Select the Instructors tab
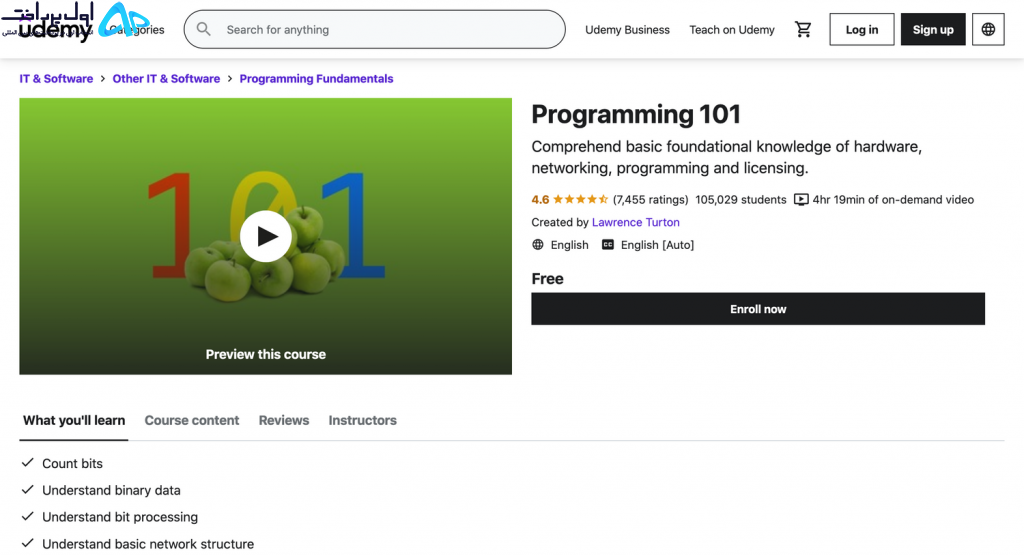This screenshot has width=1024, height=556. click(x=362, y=421)
